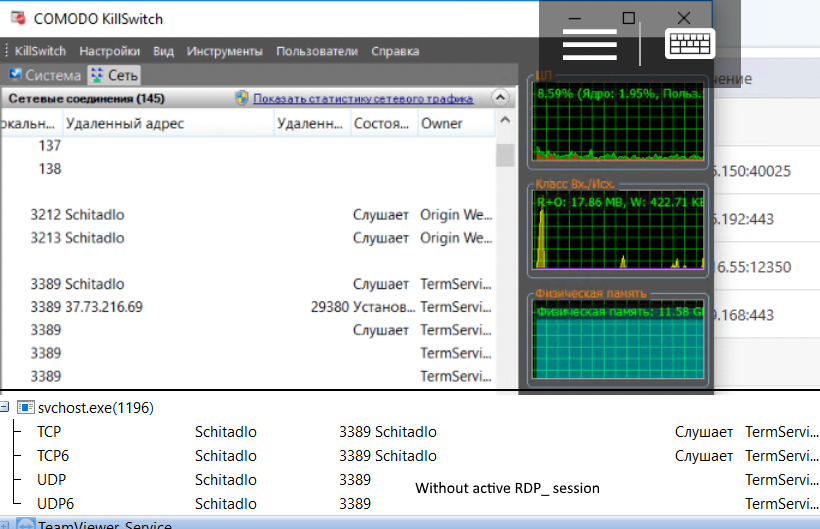
Task: Select the 37.73.216.69 connection row
Action: 248,307
